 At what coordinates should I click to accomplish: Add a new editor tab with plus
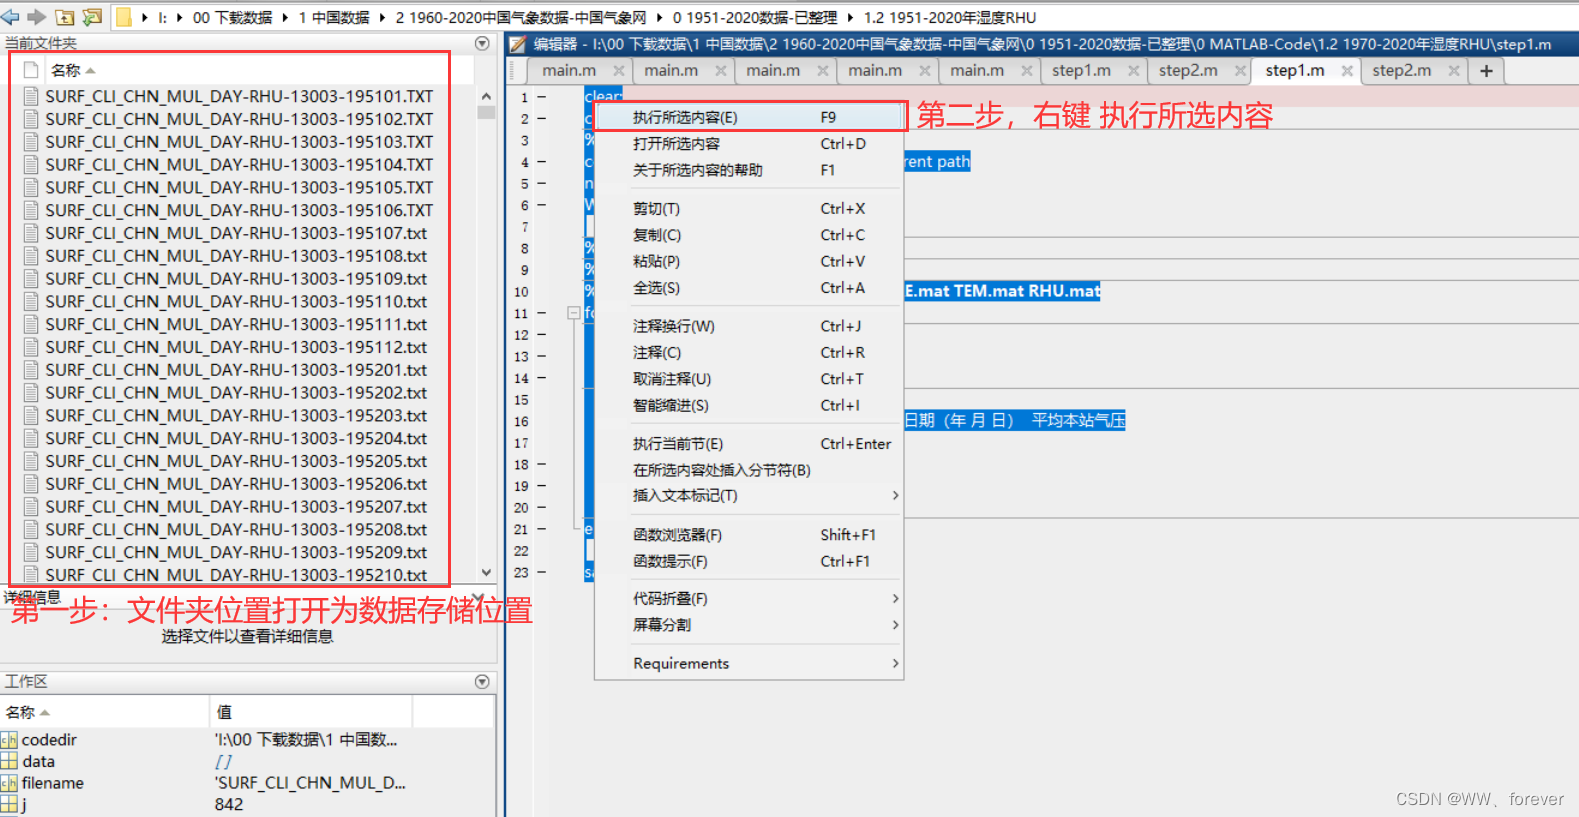click(x=1486, y=71)
